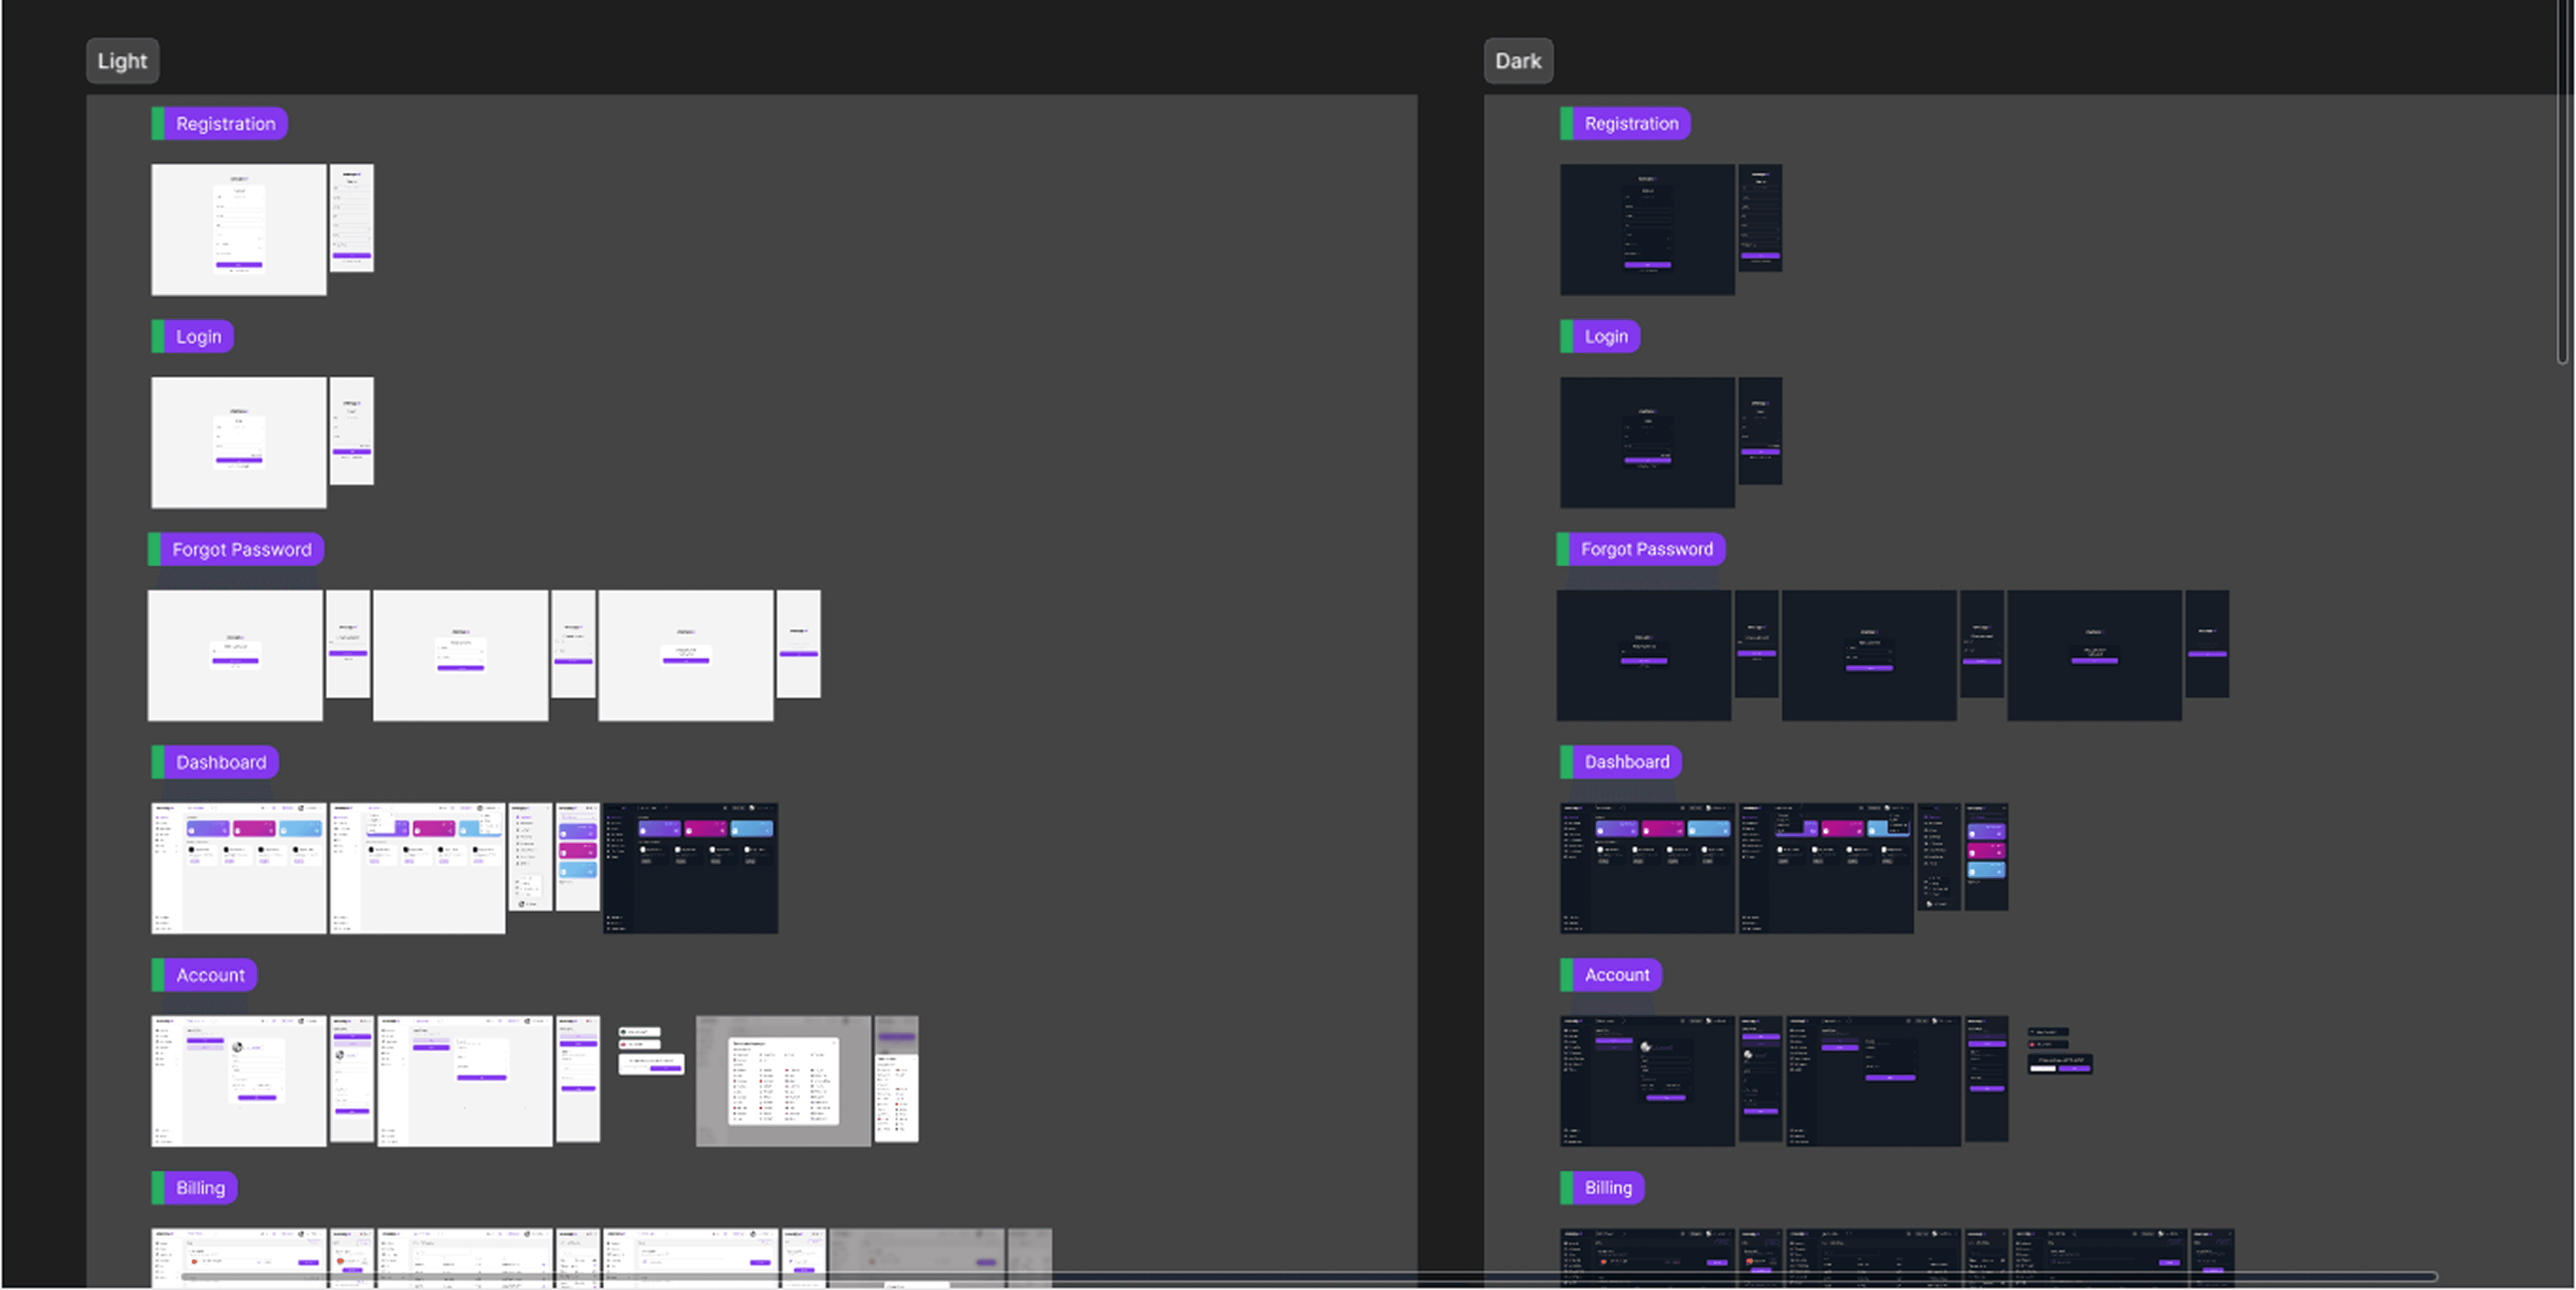This screenshot has height=1290, width=2576.
Task: Select the Billing tag in the Light section
Action: (200, 1188)
